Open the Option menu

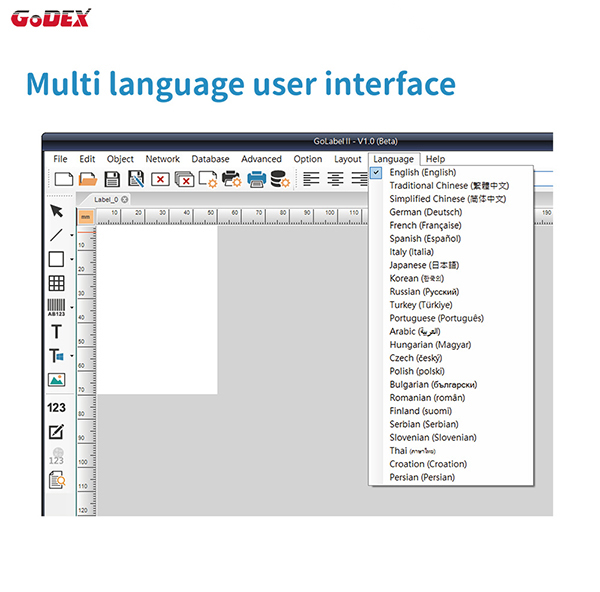[308, 159]
